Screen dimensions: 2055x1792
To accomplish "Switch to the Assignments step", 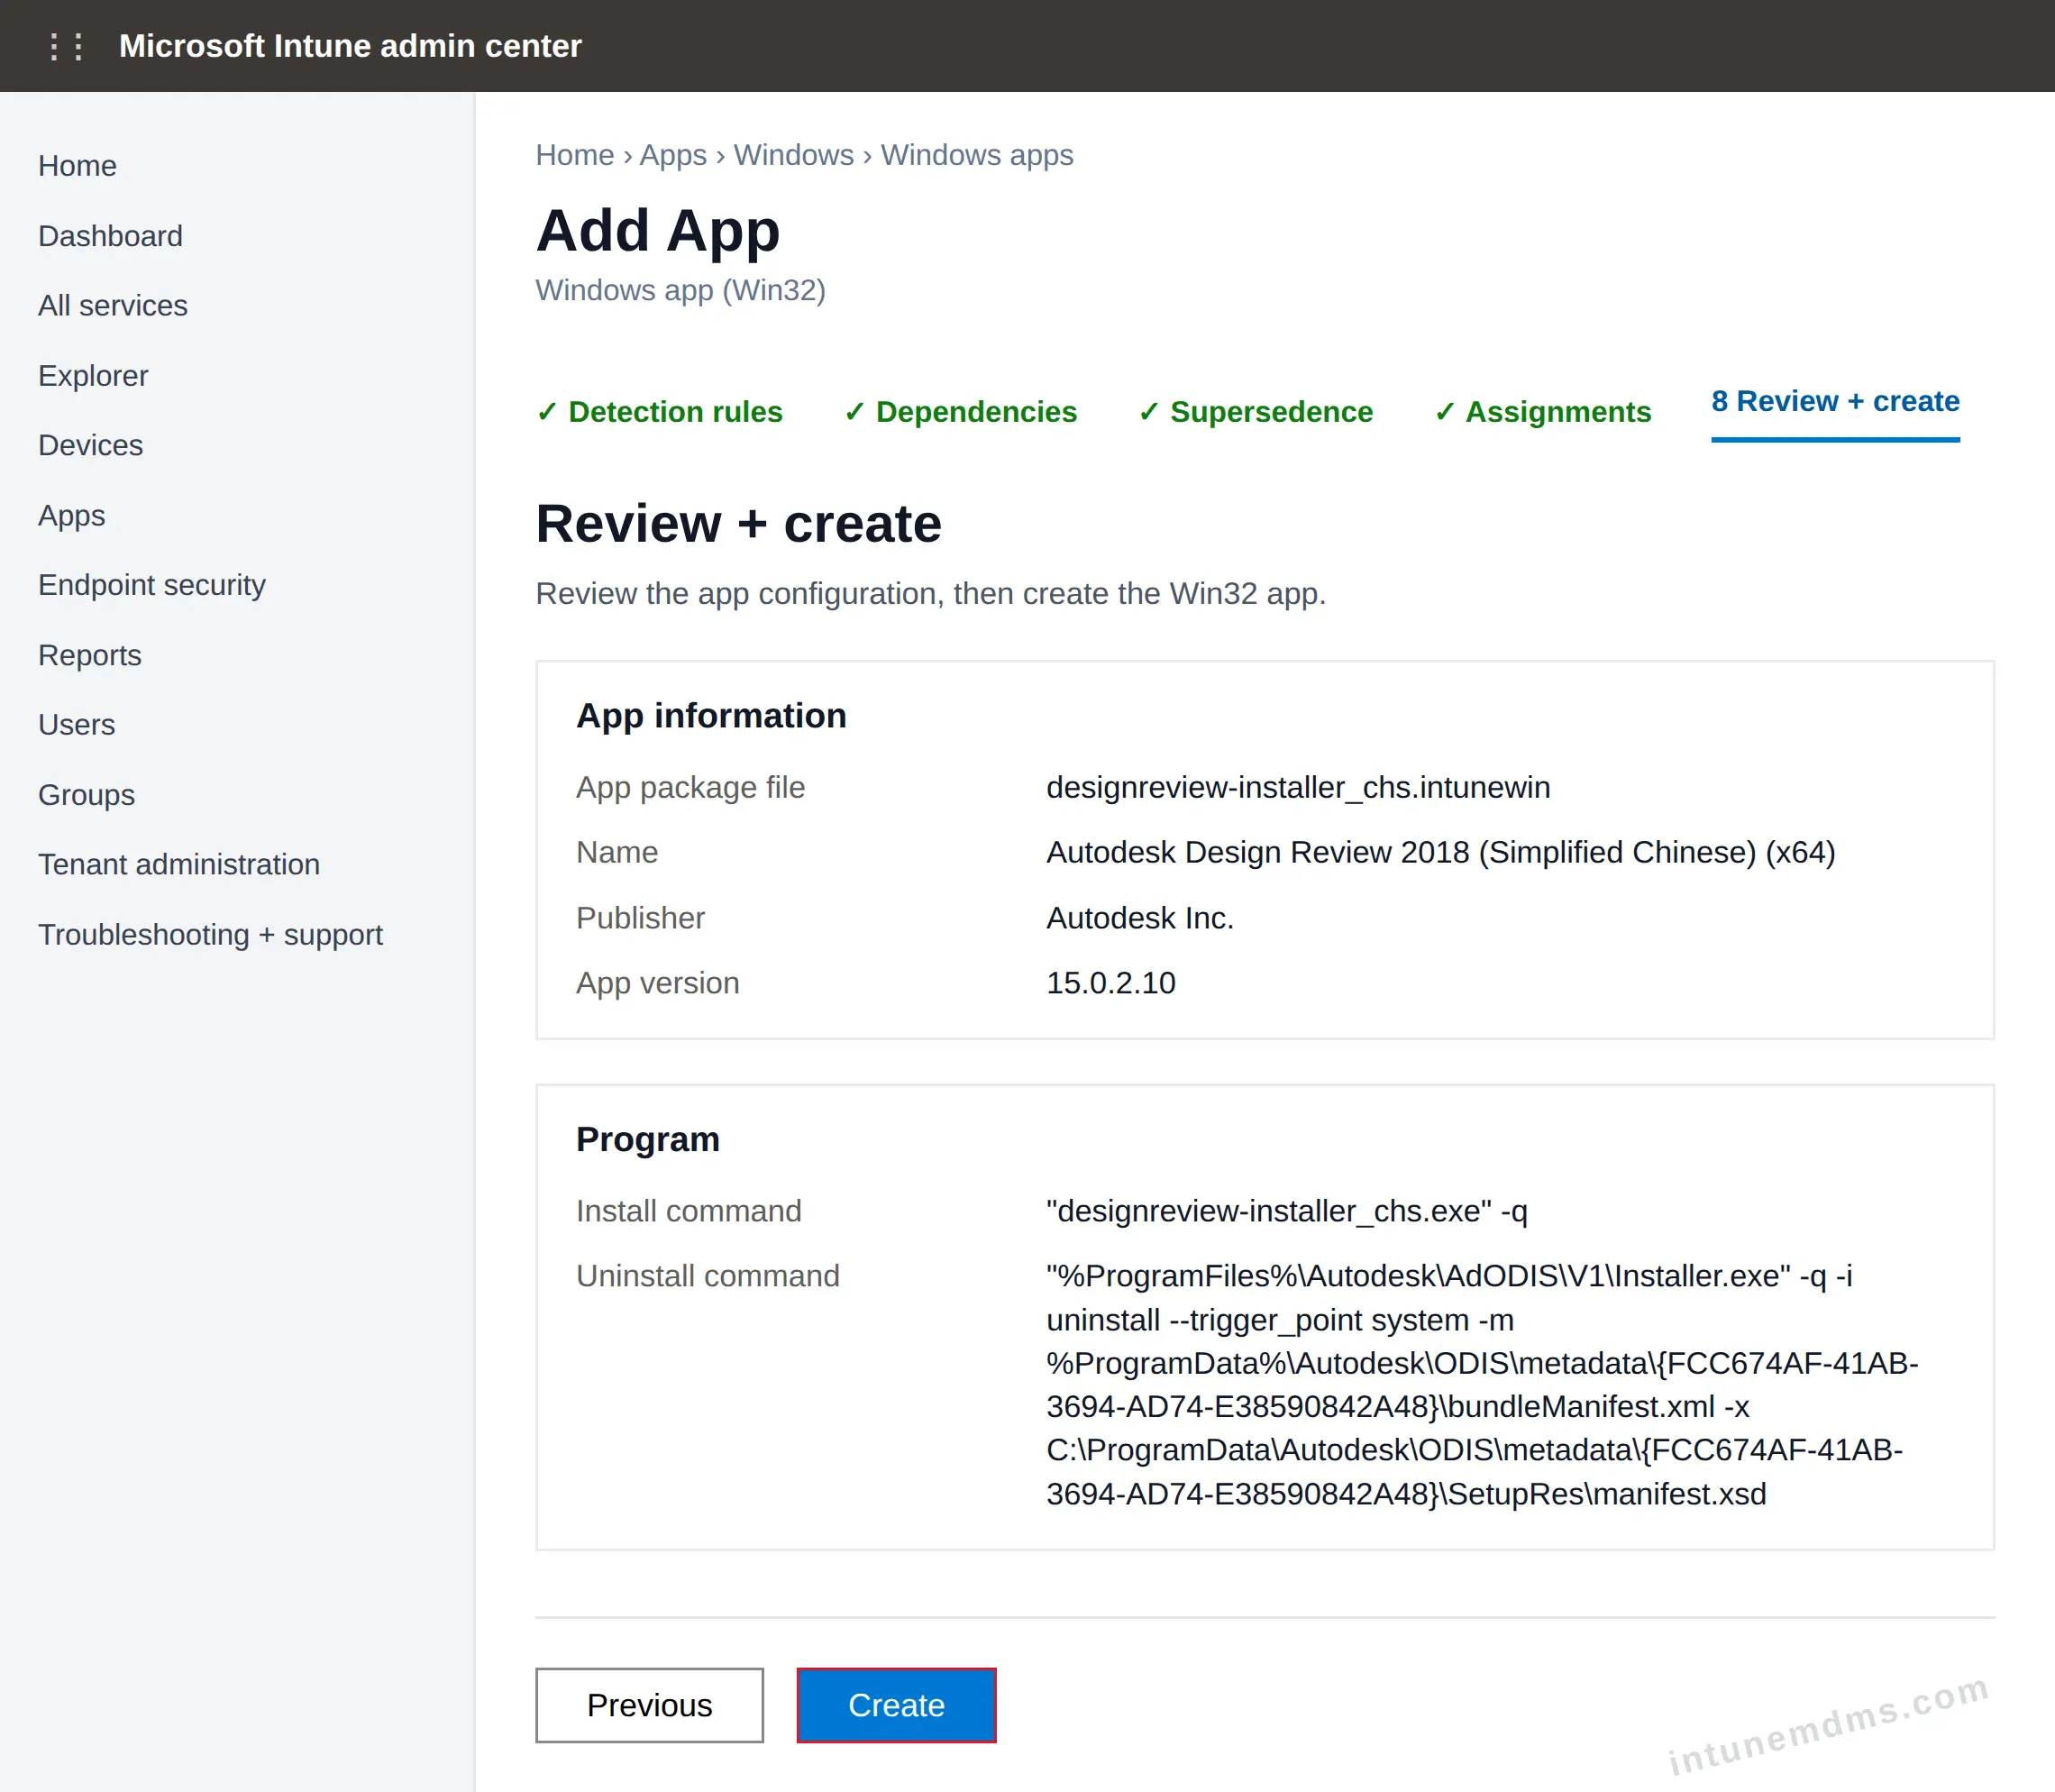I will tap(1542, 412).
